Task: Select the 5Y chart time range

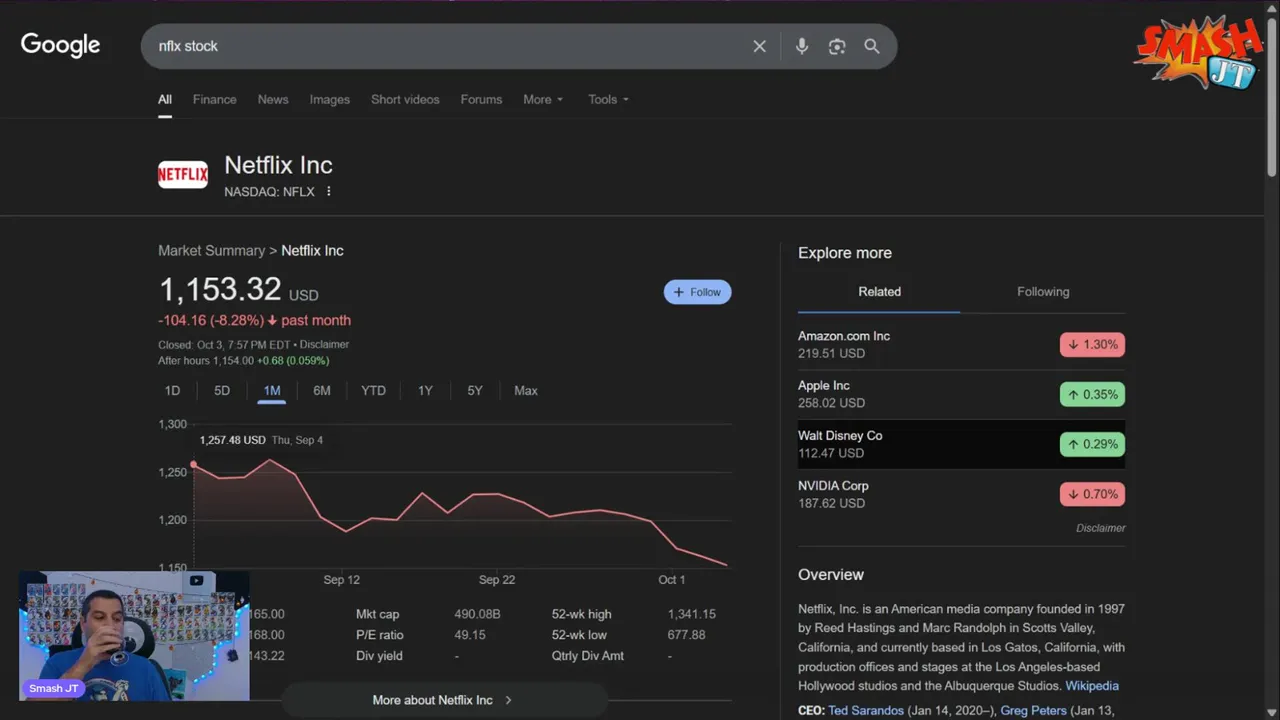Action: click(x=475, y=391)
